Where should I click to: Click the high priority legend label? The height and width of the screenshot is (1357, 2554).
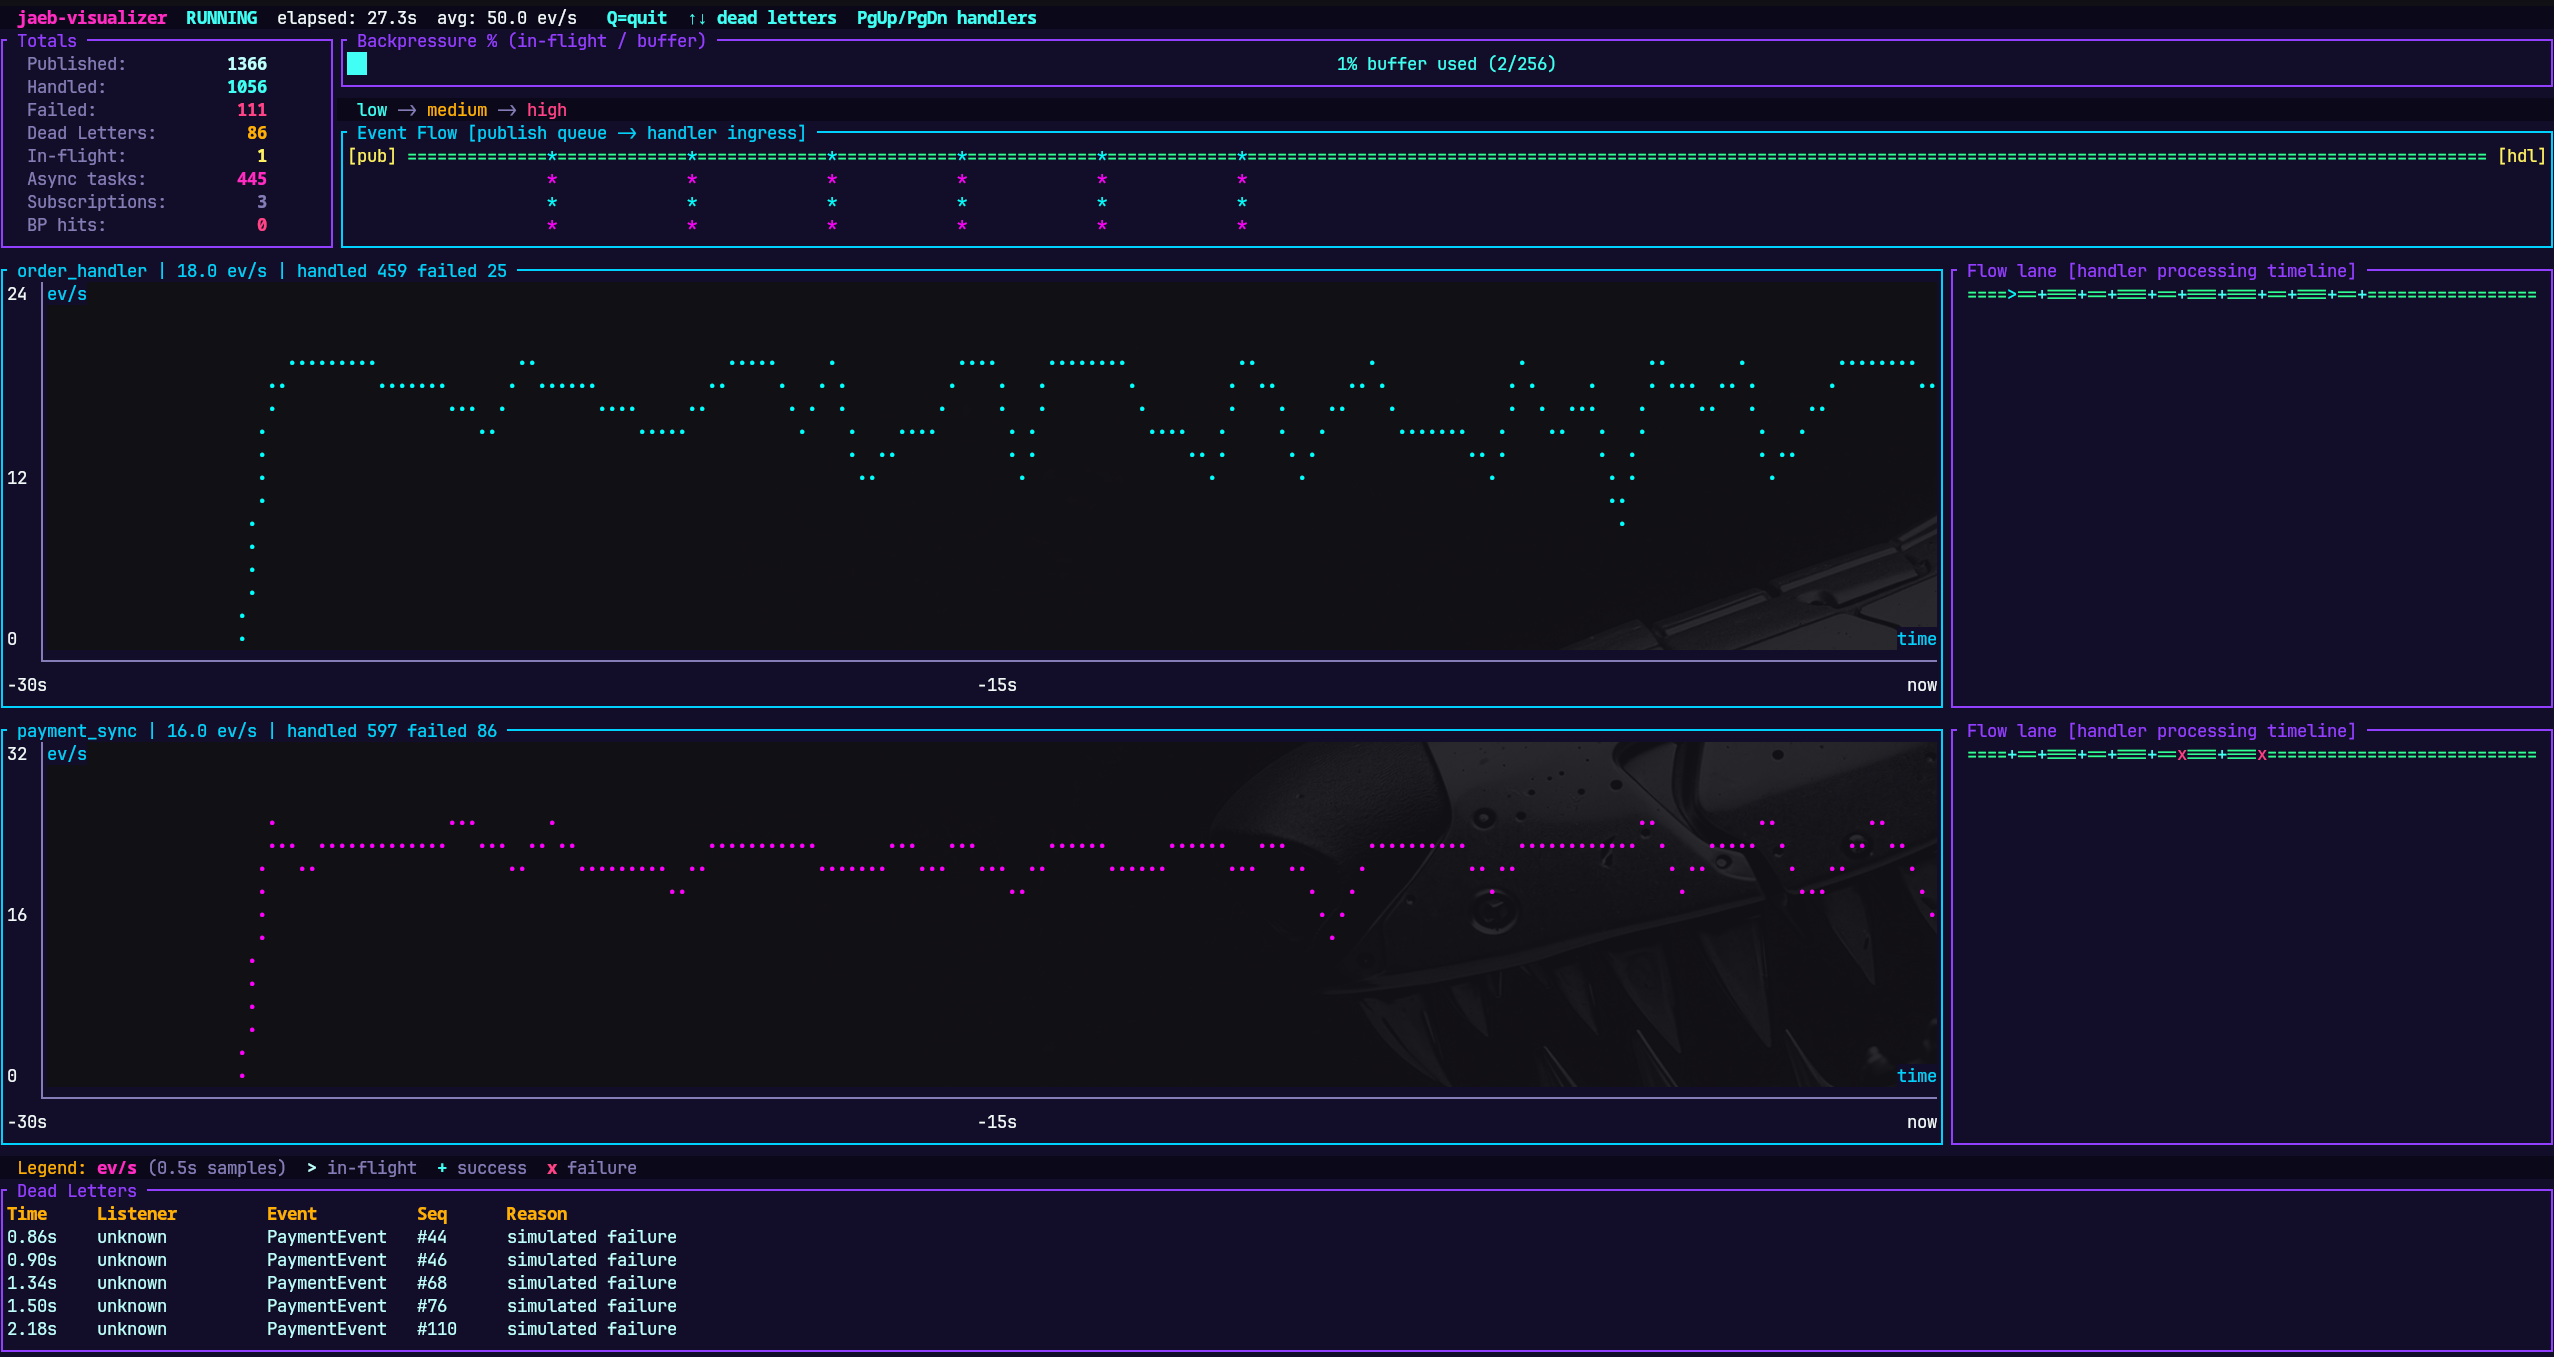[x=547, y=110]
